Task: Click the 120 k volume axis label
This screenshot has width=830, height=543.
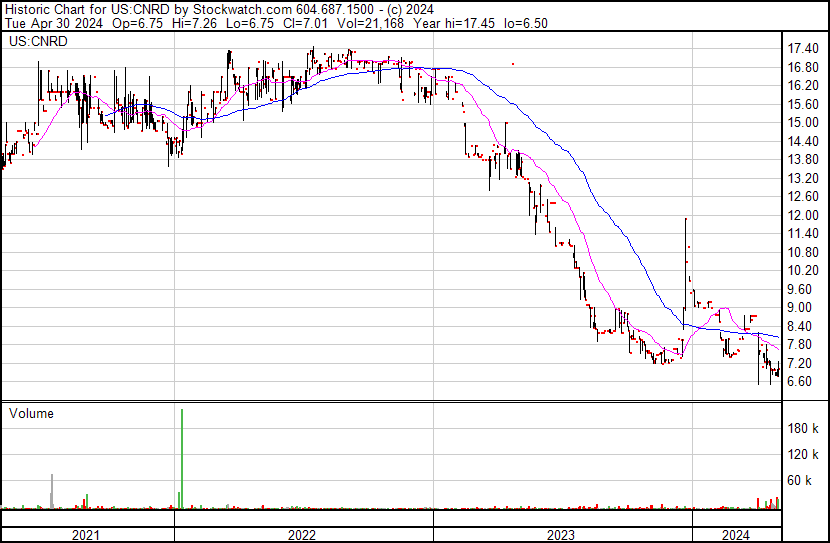Action: click(x=804, y=455)
